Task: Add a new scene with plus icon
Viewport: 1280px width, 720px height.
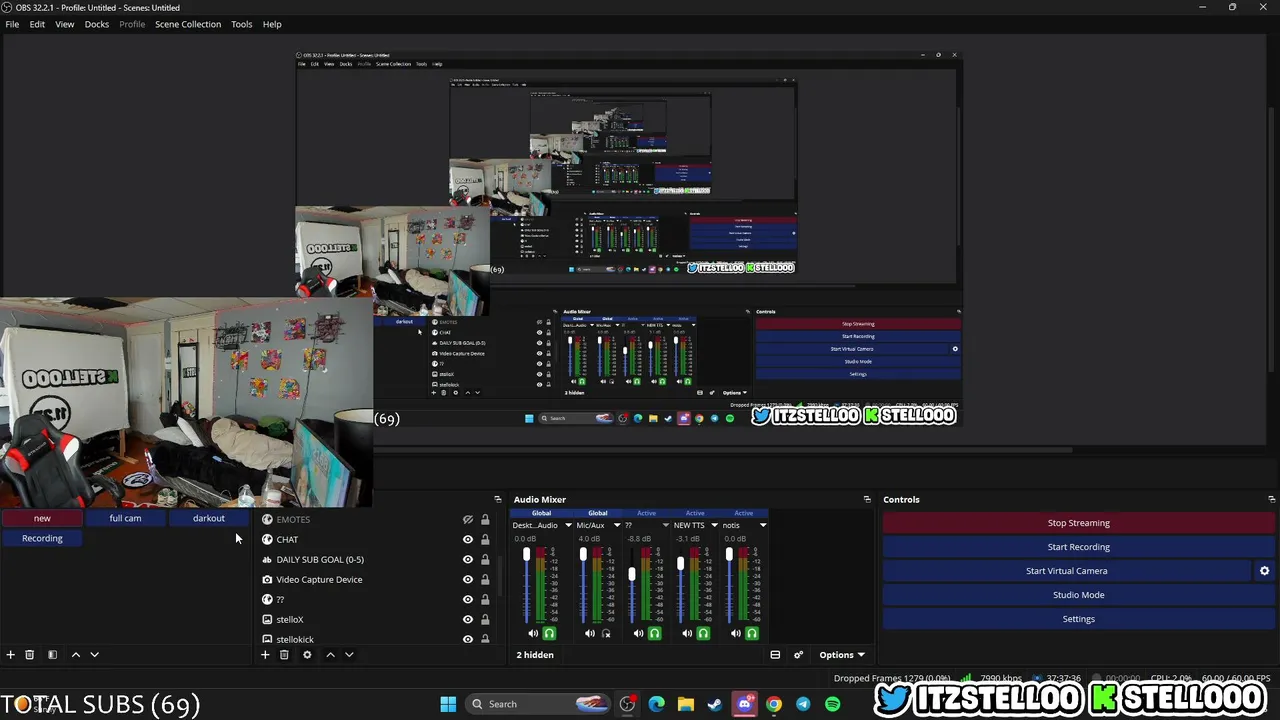Action: [11, 655]
